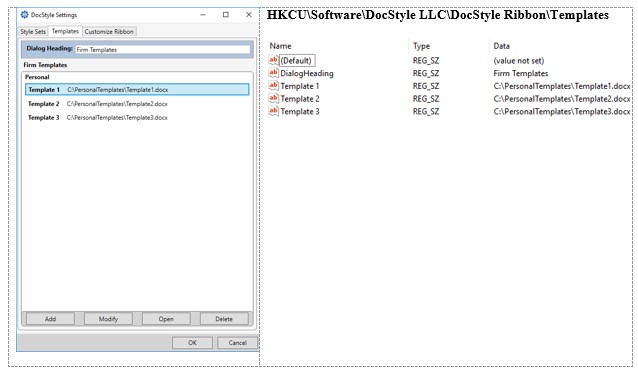Viewport: 638px width, 372px height.
Task: Click the Delete button
Action: tap(224, 319)
